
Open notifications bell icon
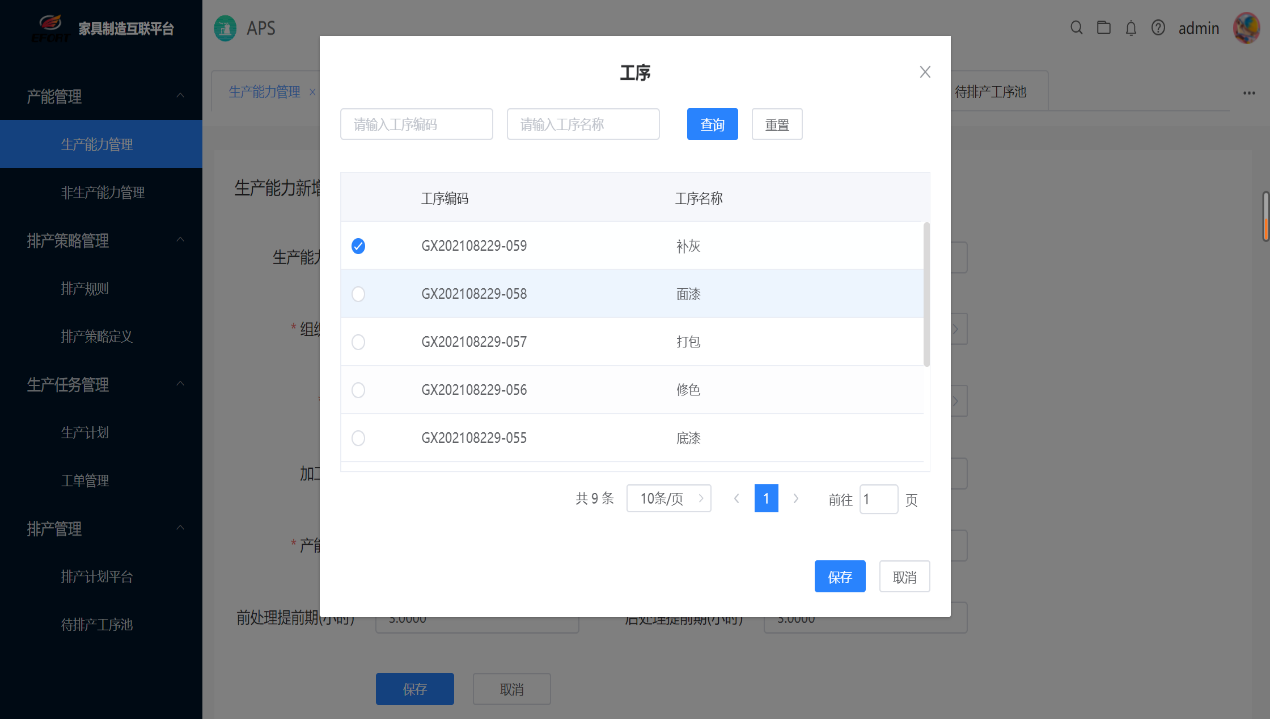[1131, 28]
